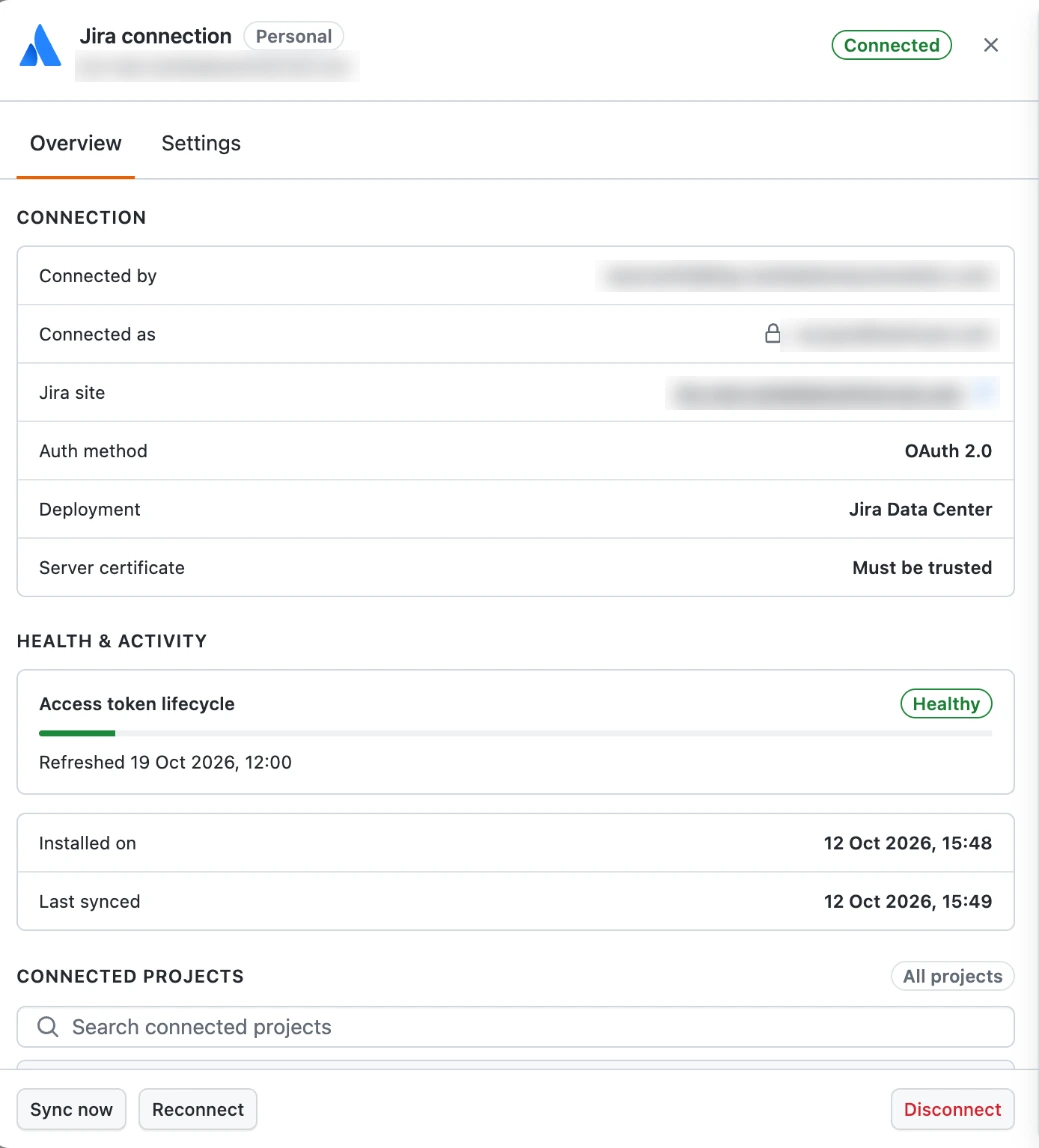Click the Jira Data Center deployment value

click(920, 510)
